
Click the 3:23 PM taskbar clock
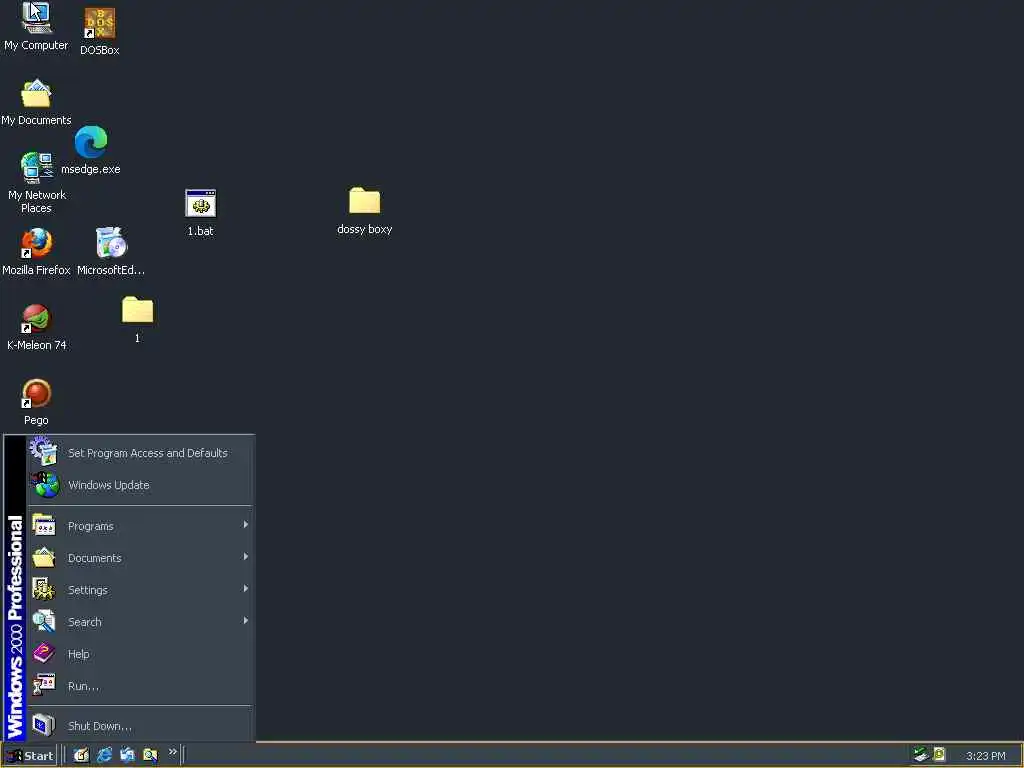(985, 756)
